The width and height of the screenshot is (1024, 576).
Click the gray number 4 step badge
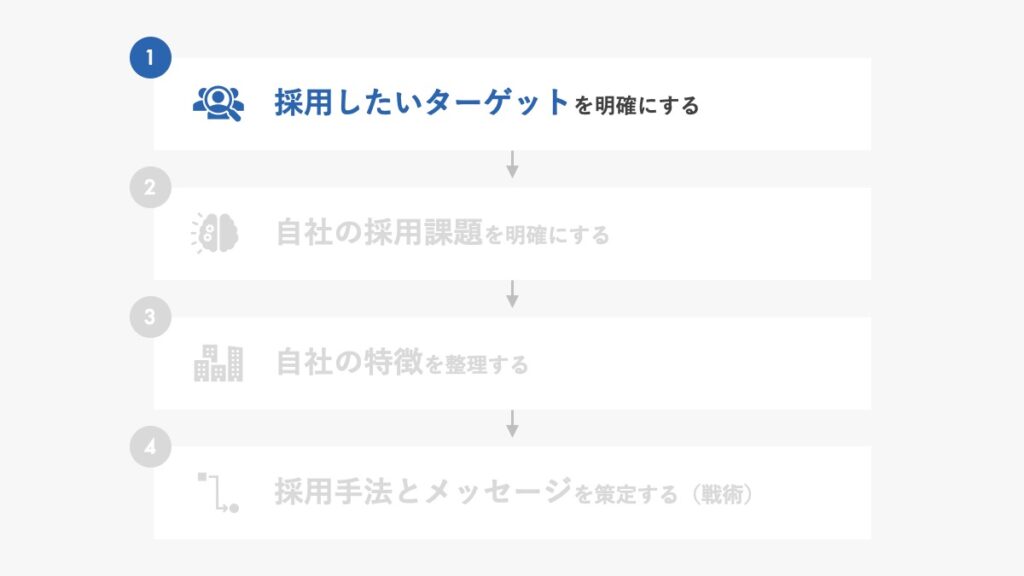coord(150,447)
